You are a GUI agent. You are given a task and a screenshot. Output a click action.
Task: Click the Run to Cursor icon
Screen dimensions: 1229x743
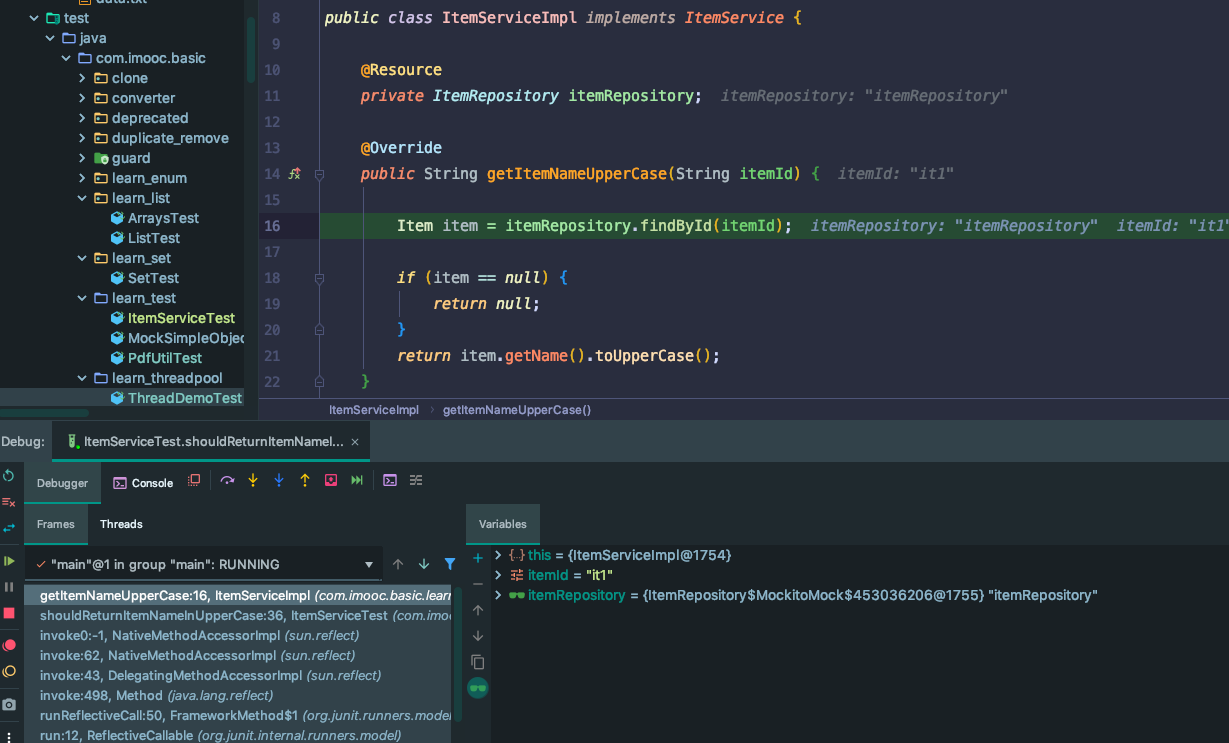357,481
